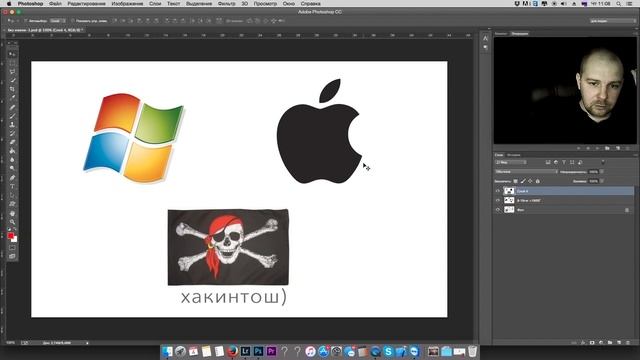Add layer mask from Layers panel footer
The image size is (640, 360).
tap(592, 343)
